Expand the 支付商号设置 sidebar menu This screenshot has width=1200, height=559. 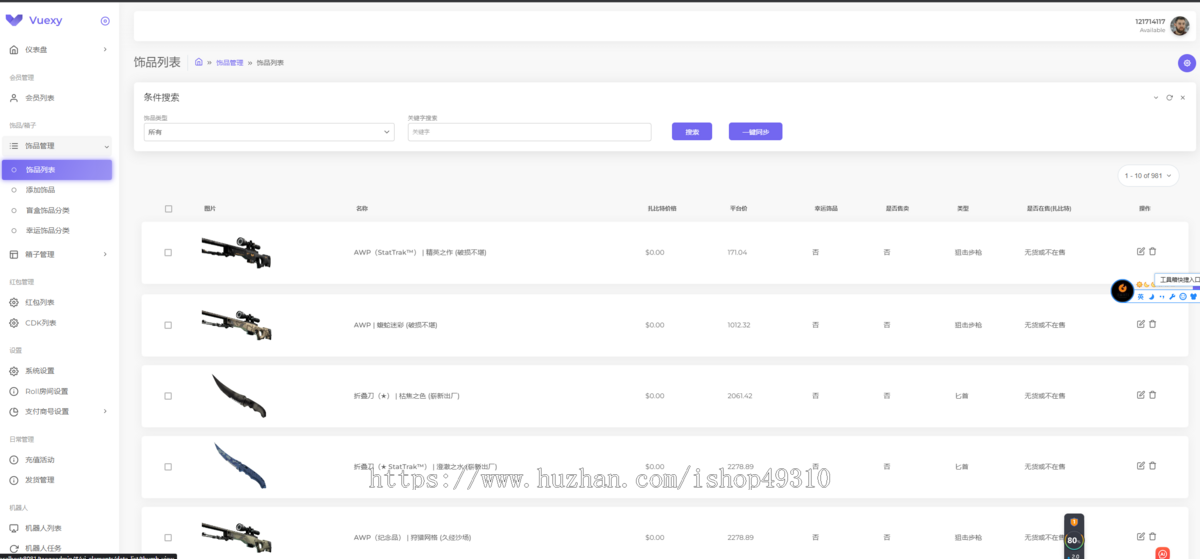[58, 411]
